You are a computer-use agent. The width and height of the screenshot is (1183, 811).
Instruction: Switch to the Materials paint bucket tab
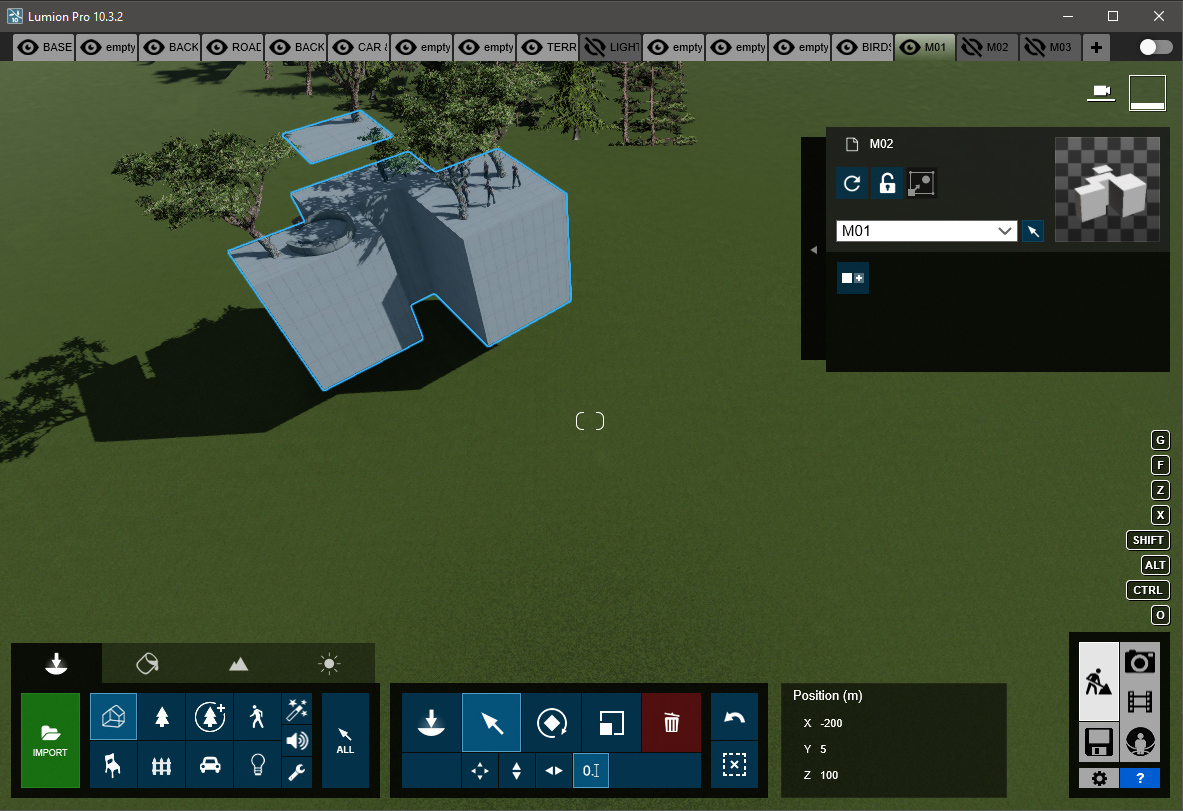coord(147,663)
